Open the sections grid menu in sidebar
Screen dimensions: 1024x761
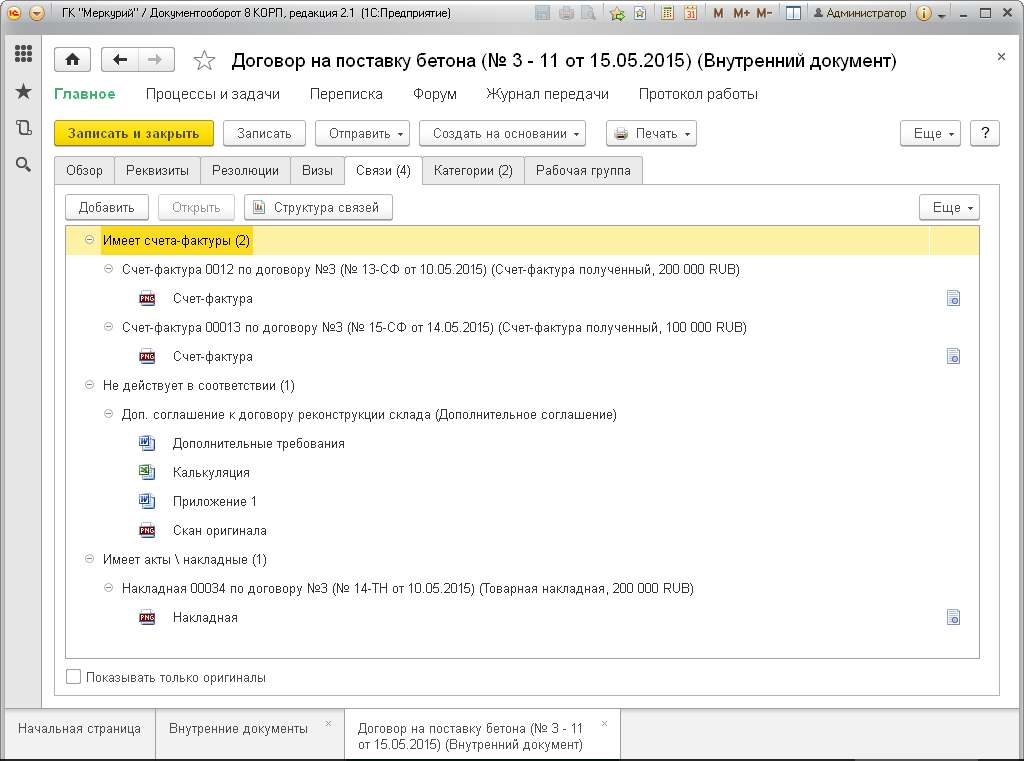[24, 54]
